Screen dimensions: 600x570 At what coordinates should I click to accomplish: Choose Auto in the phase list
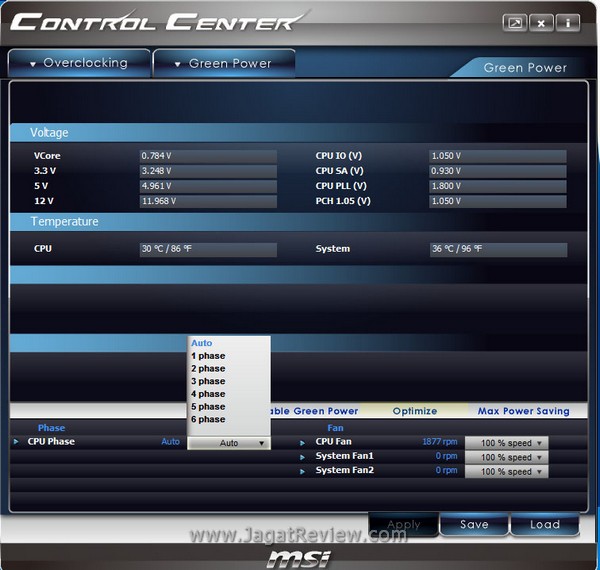(202, 343)
